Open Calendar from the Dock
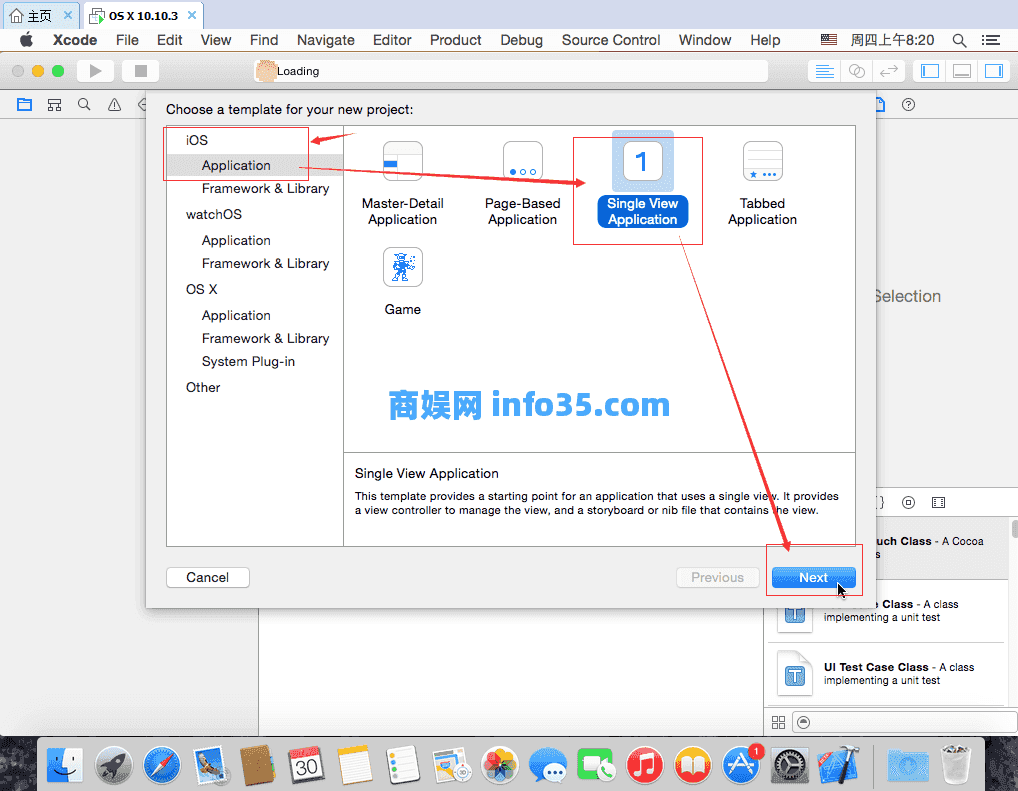The image size is (1018, 791). click(x=306, y=764)
